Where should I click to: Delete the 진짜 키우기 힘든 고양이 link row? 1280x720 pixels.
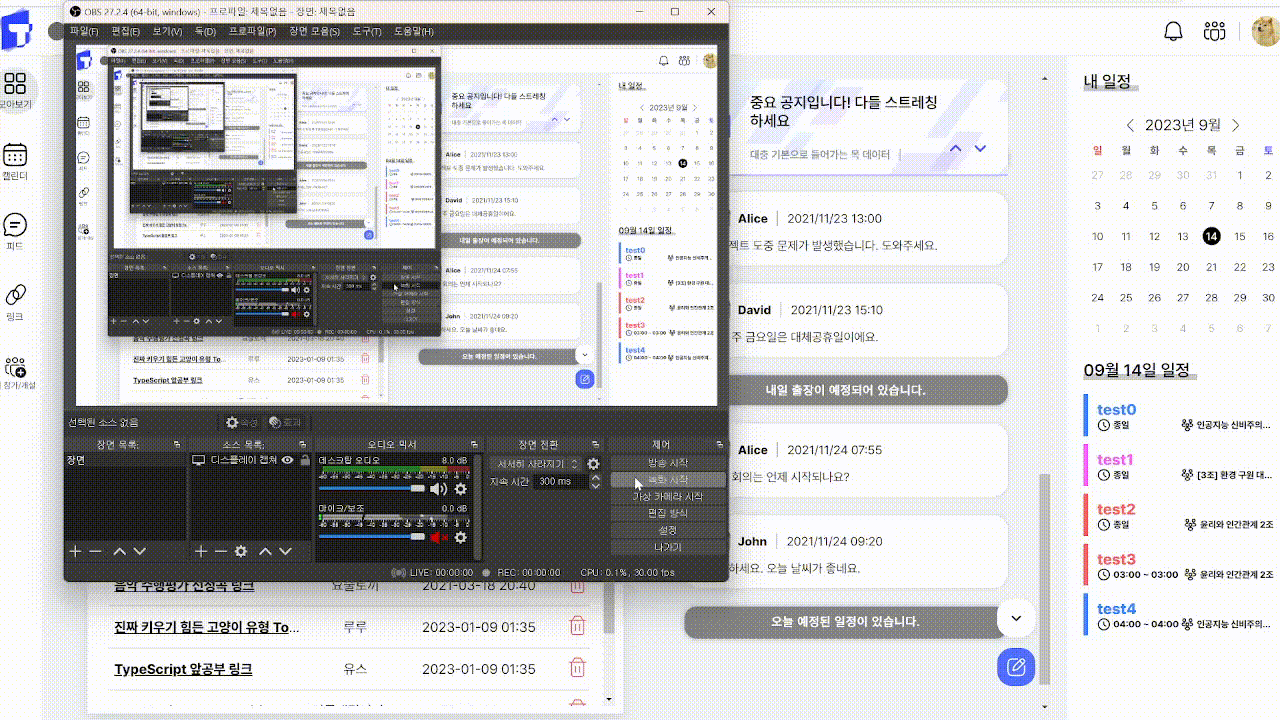[x=577, y=627]
